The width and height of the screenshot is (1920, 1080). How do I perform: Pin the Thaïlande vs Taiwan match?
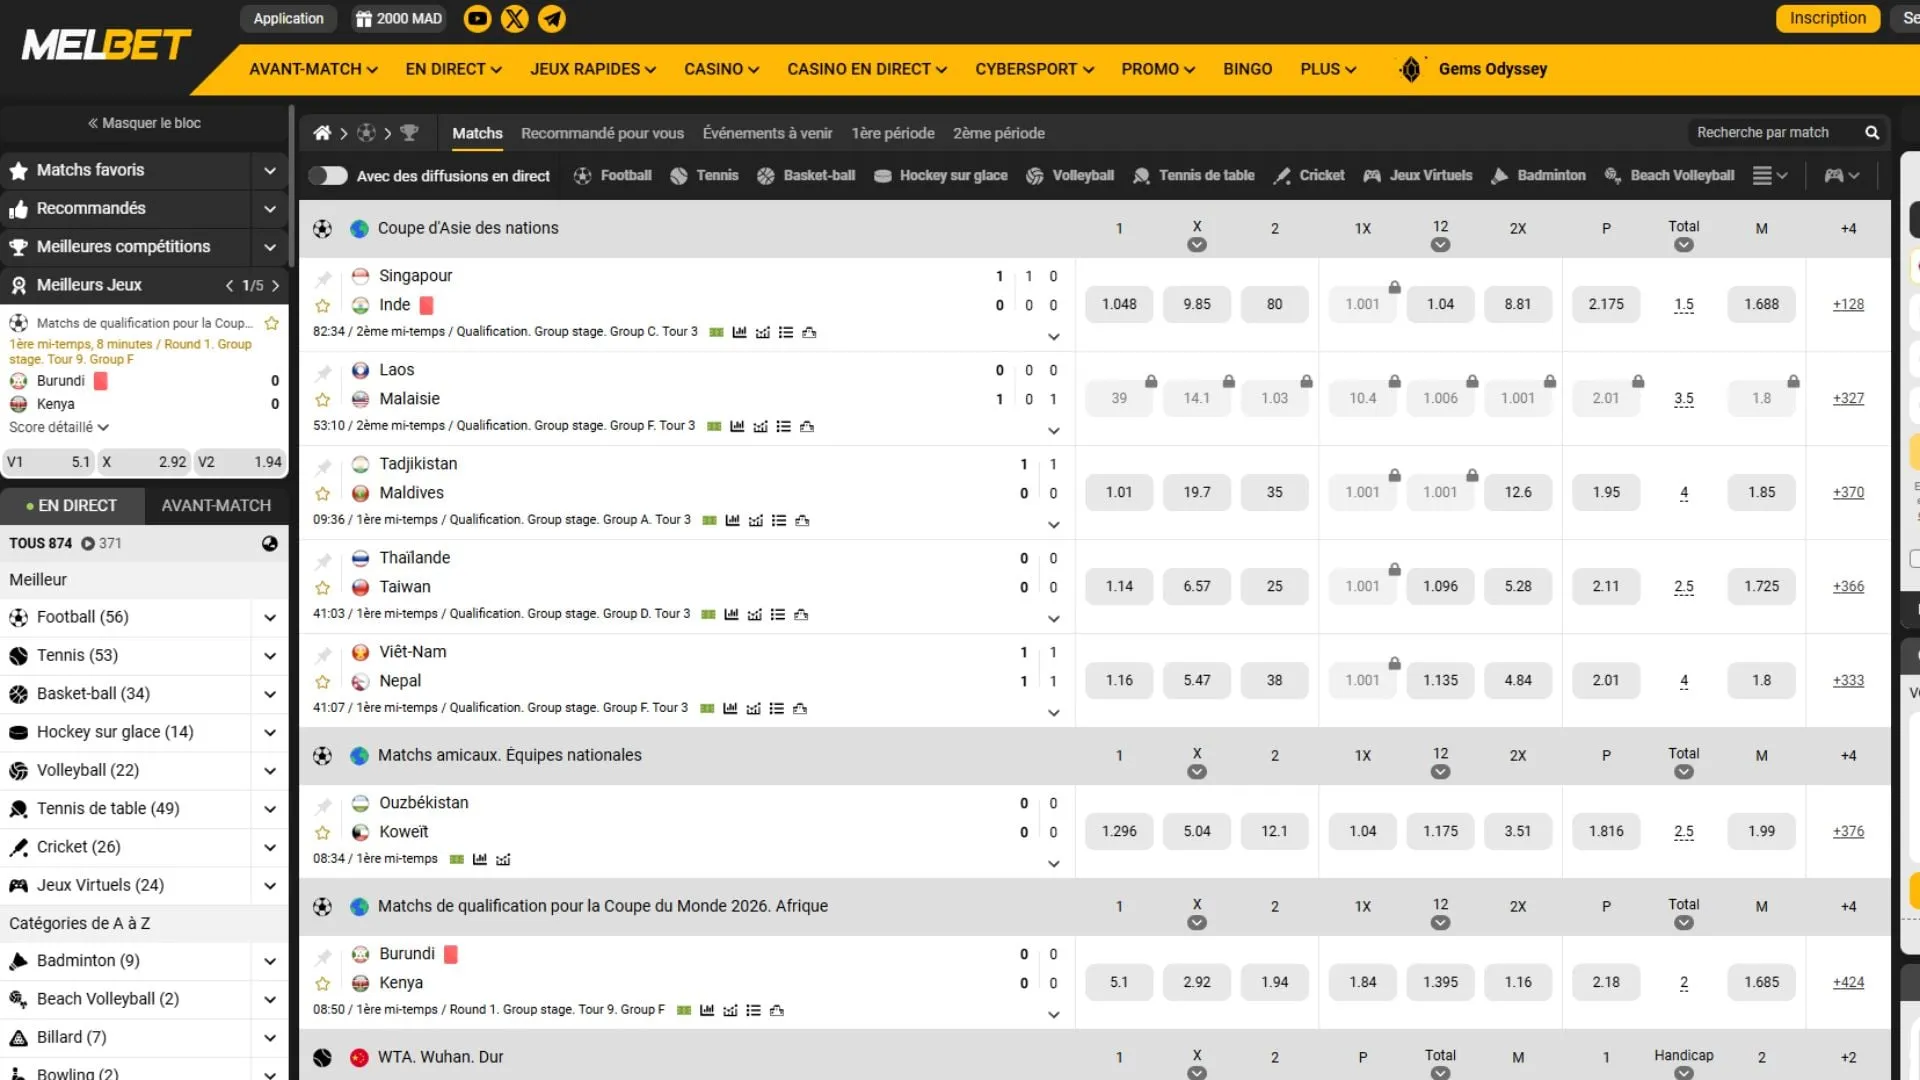click(323, 560)
